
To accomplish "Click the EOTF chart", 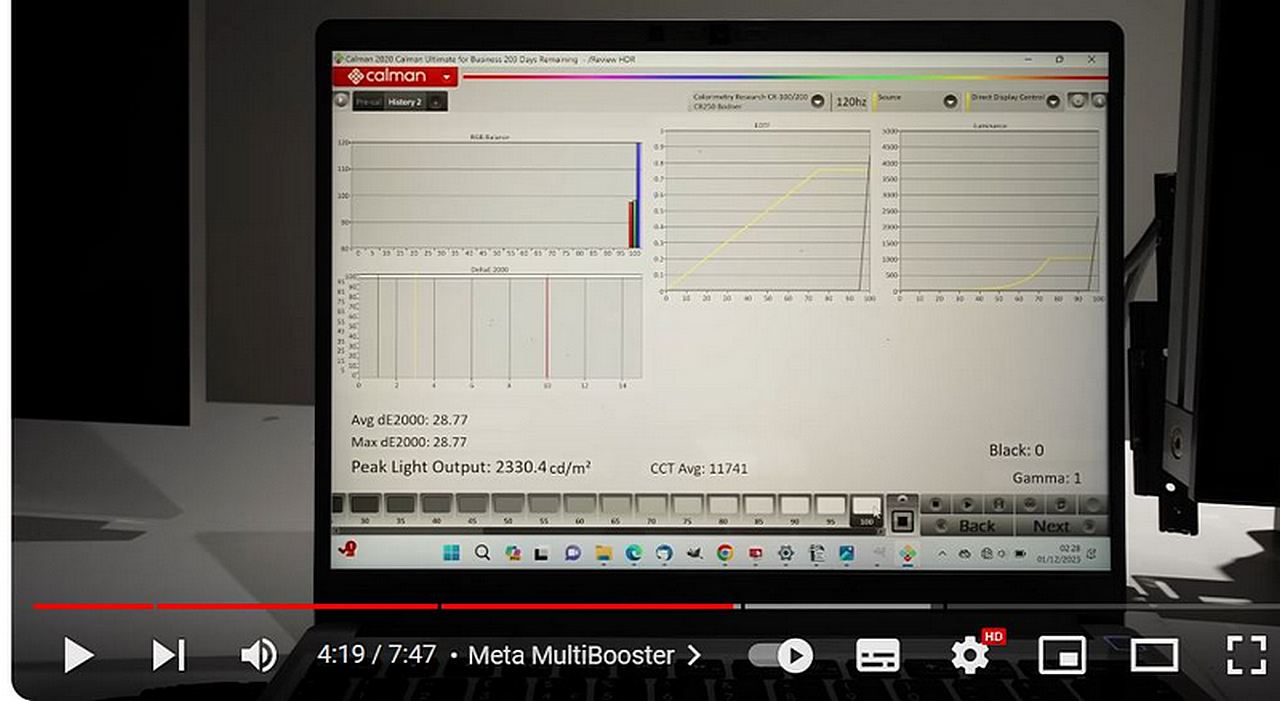I will 766,213.
